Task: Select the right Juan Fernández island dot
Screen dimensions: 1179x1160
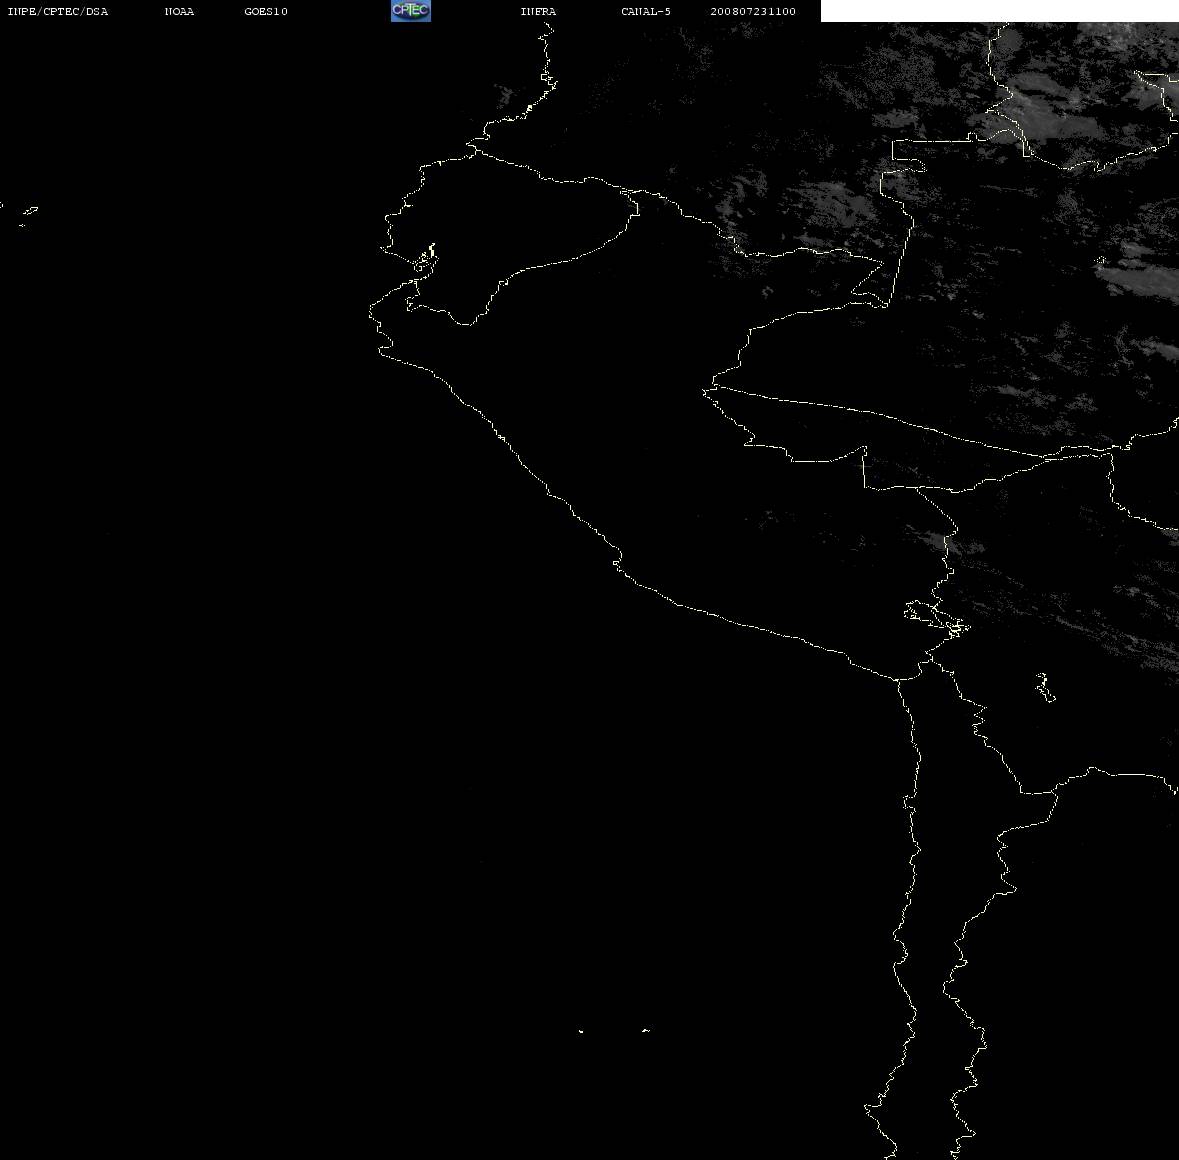Action: (x=646, y=1030)
